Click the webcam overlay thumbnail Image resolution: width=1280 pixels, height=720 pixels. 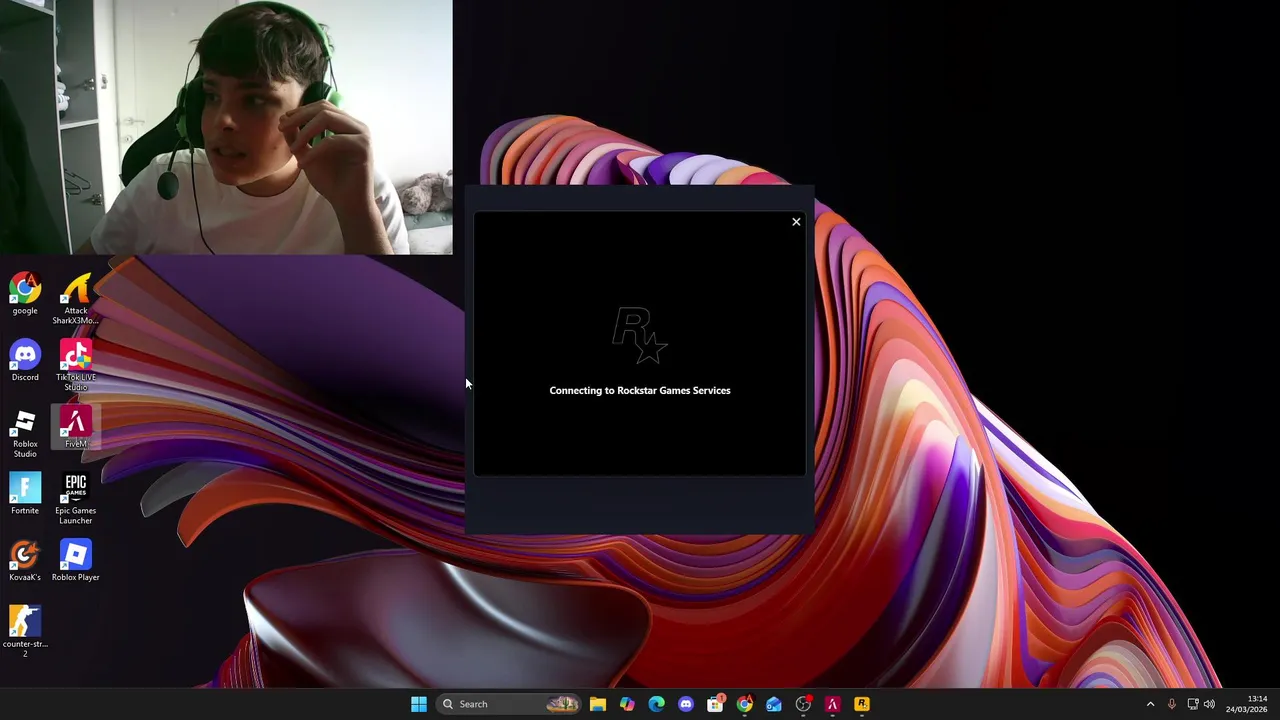226,127
